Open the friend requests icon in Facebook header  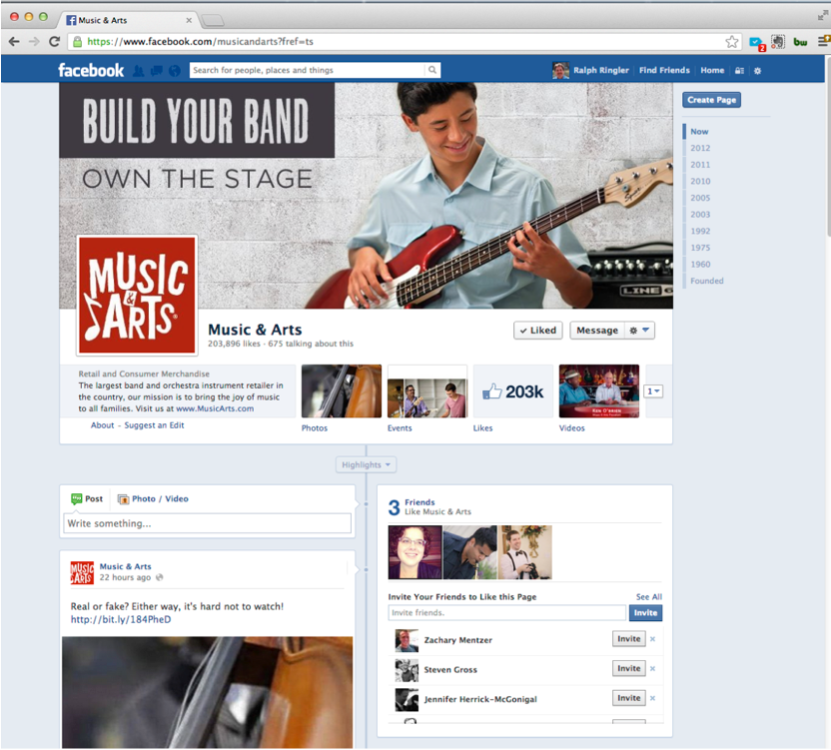tap(138, 71)
